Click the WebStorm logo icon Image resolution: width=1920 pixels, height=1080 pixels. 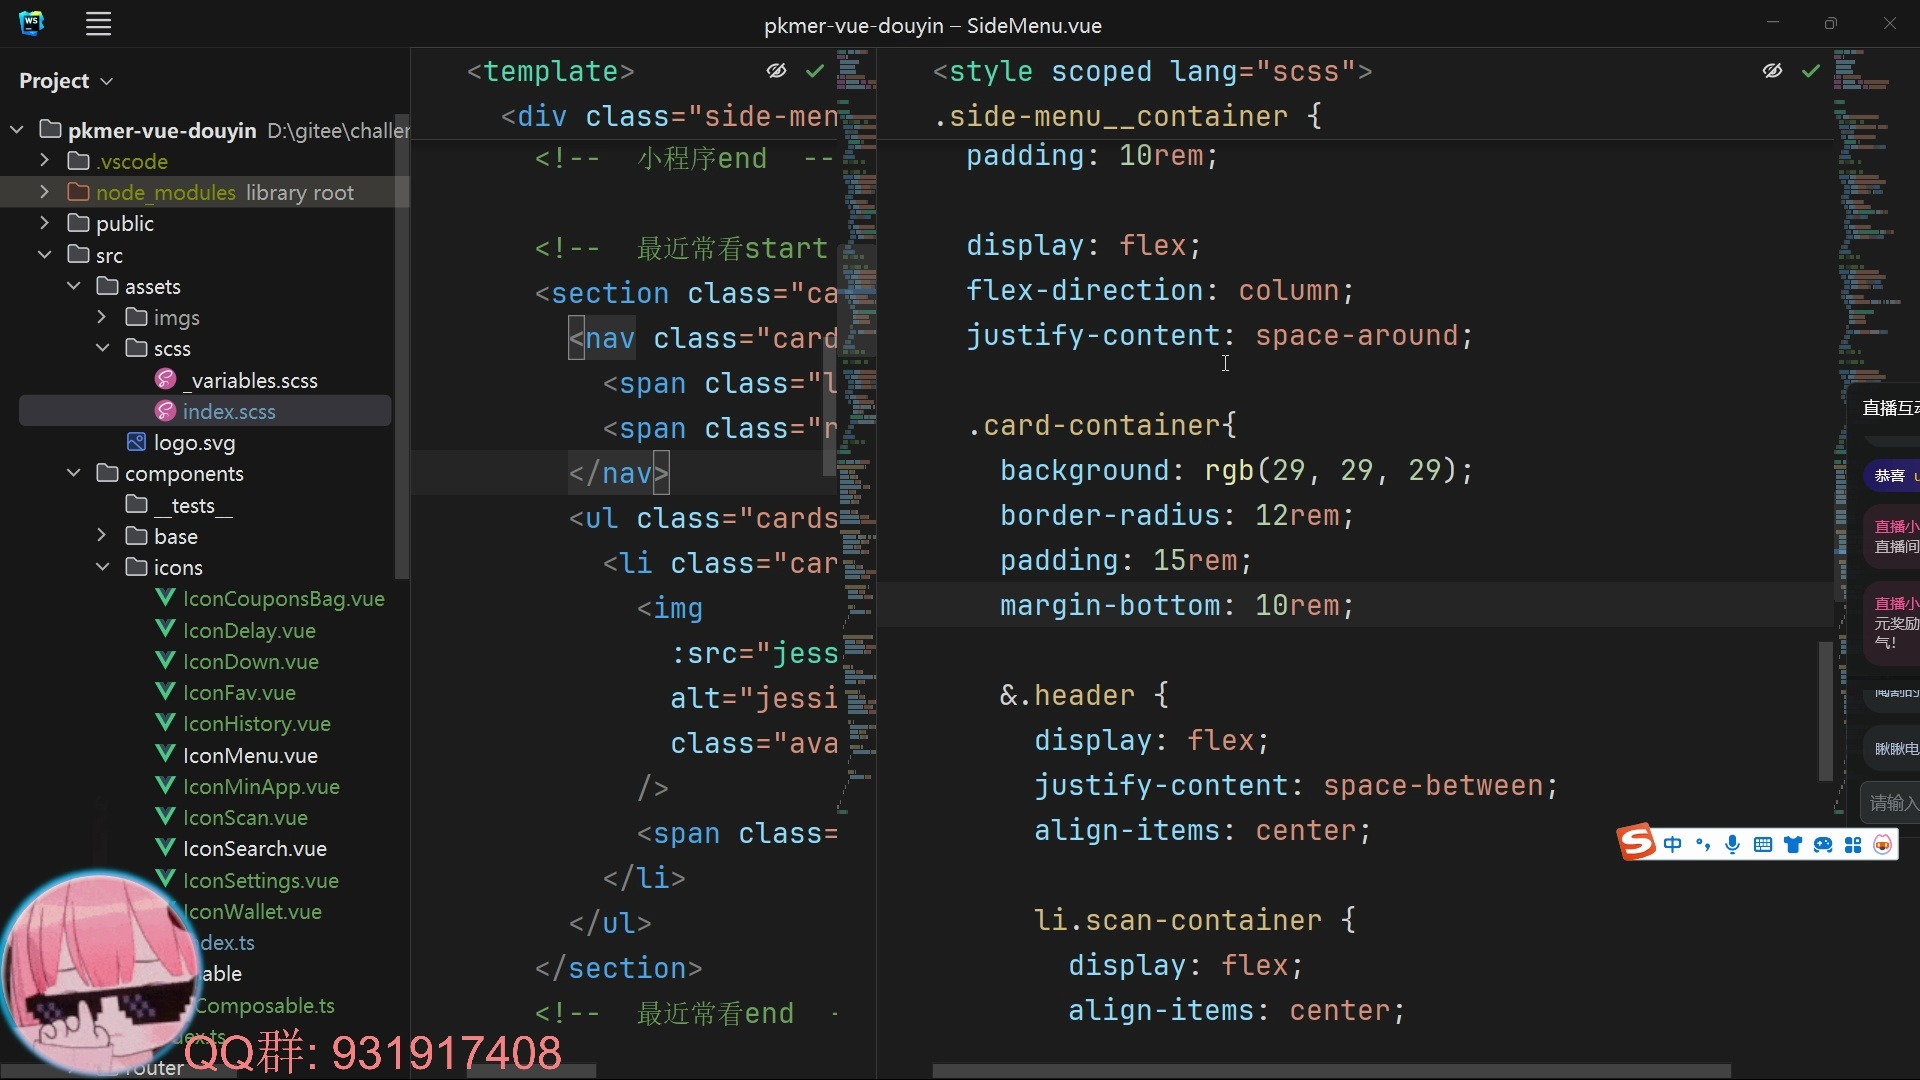tap(32, 24)
